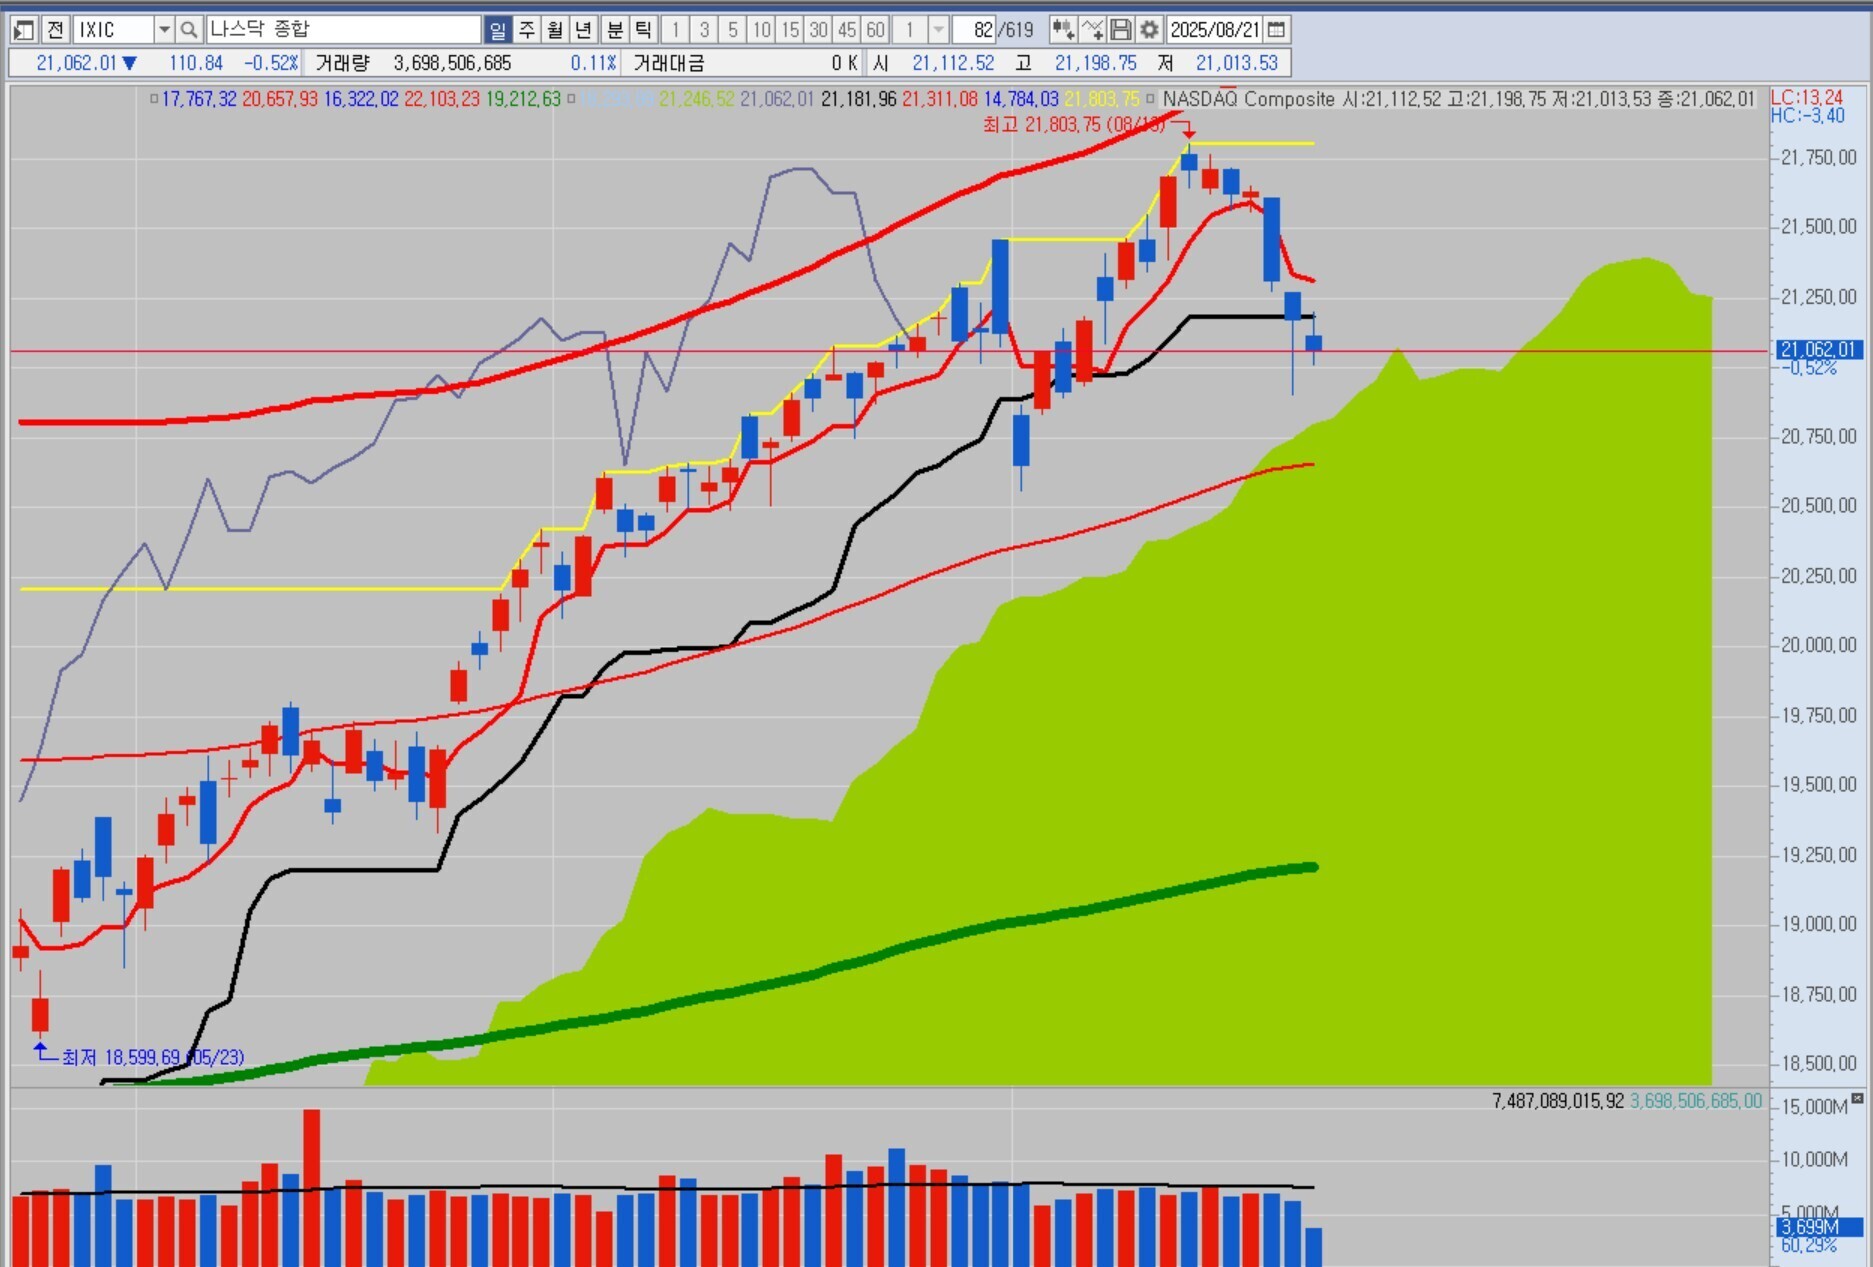The width and height of the screenshot is (1873, 1267).
Task: Click the 전 button
Action: click(55, 30)
